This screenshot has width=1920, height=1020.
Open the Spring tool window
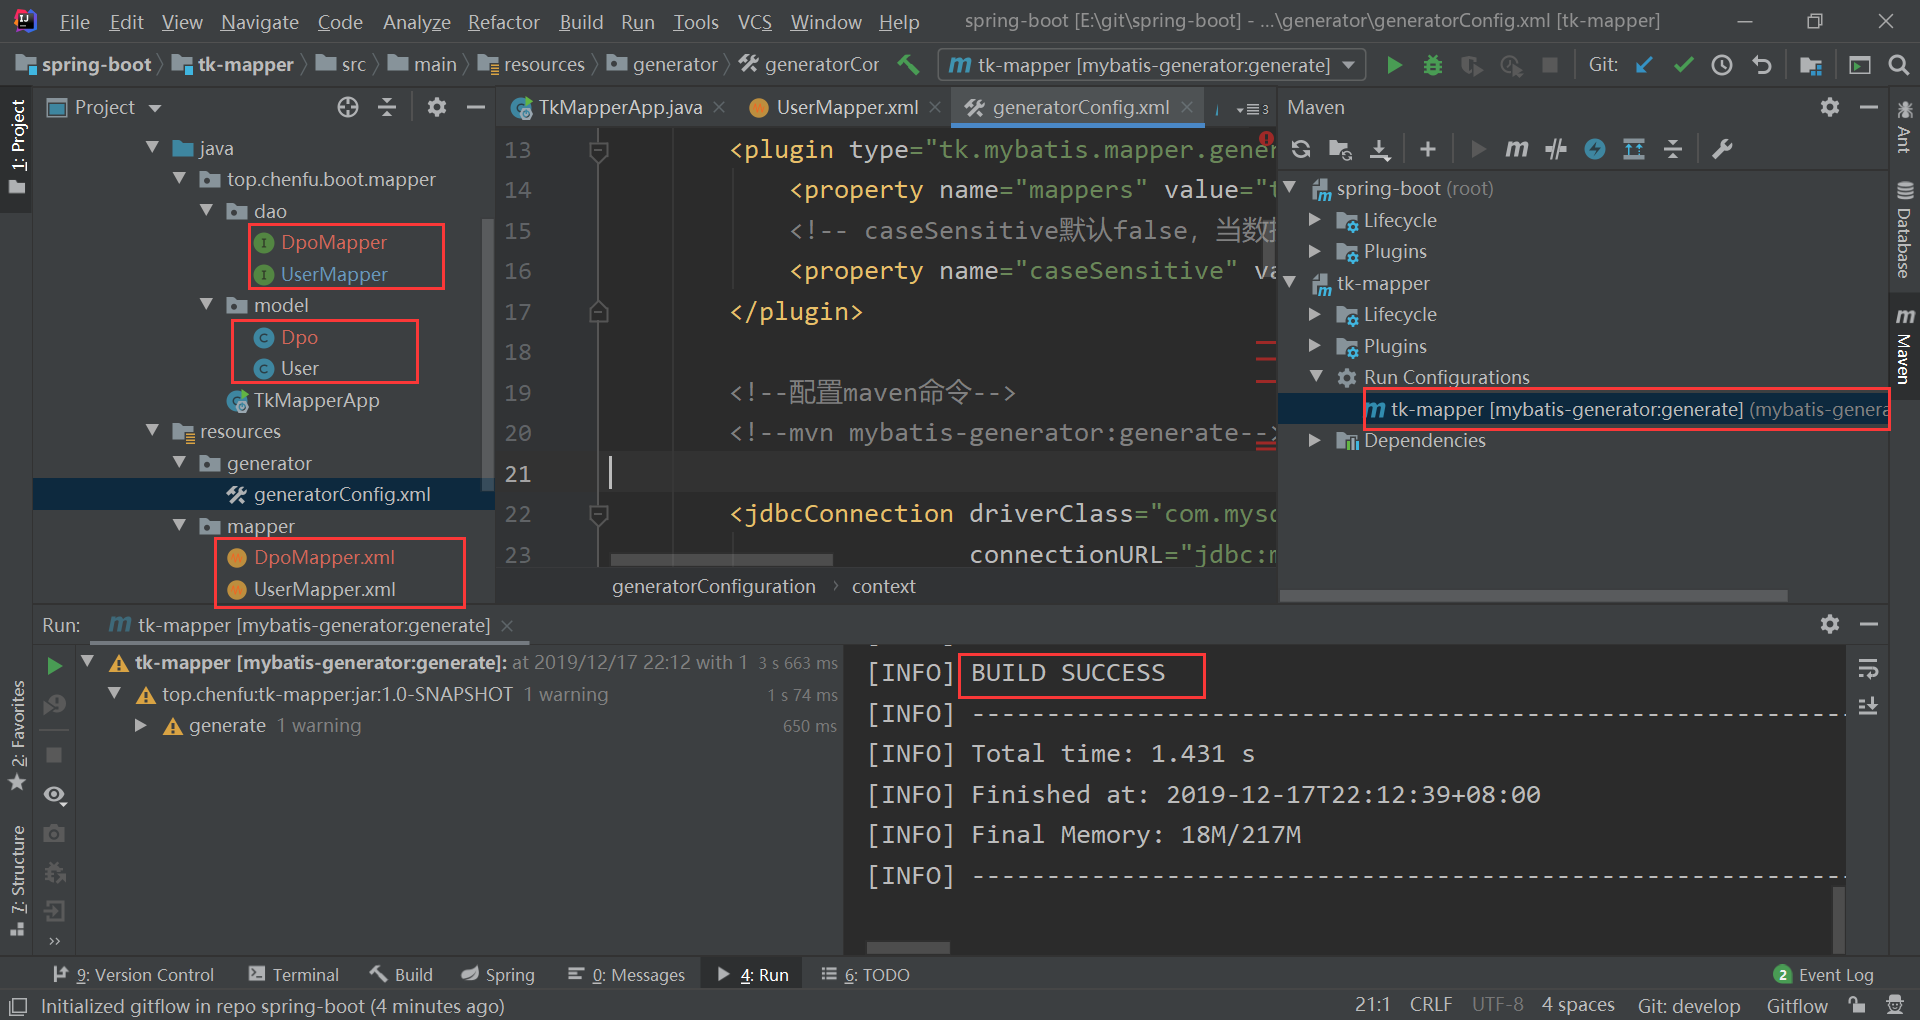(x=498, y=974)
